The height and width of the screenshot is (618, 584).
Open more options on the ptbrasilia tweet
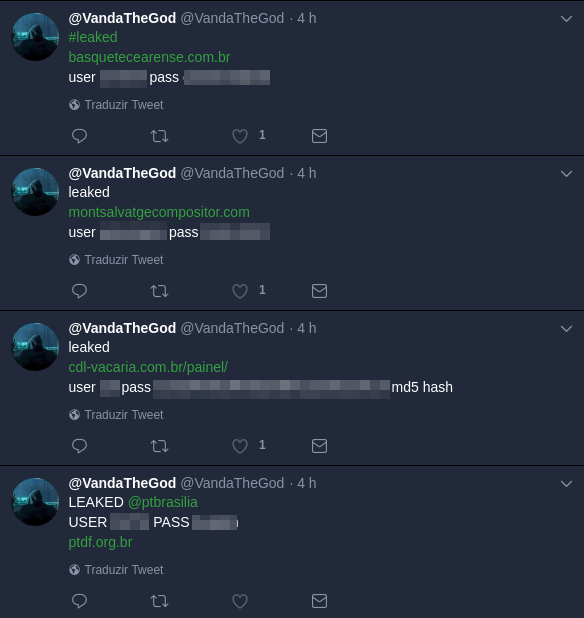coord(566,484)
